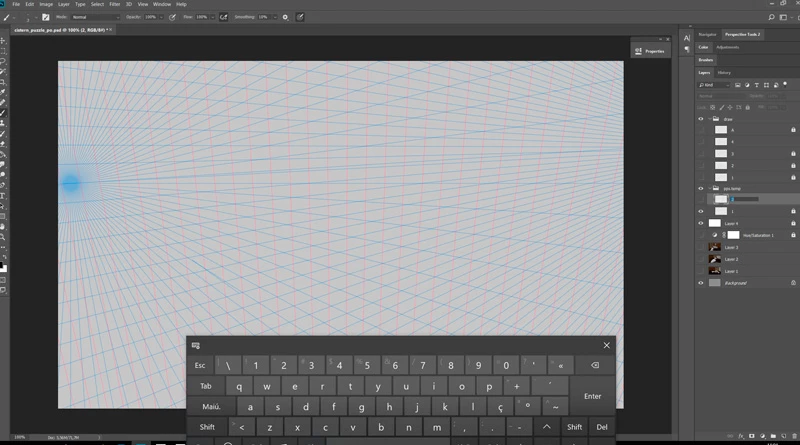Screen dimensions: 800x445
Task: Open the Opacity slider dropdown arrow
Action: click(161, 17)
